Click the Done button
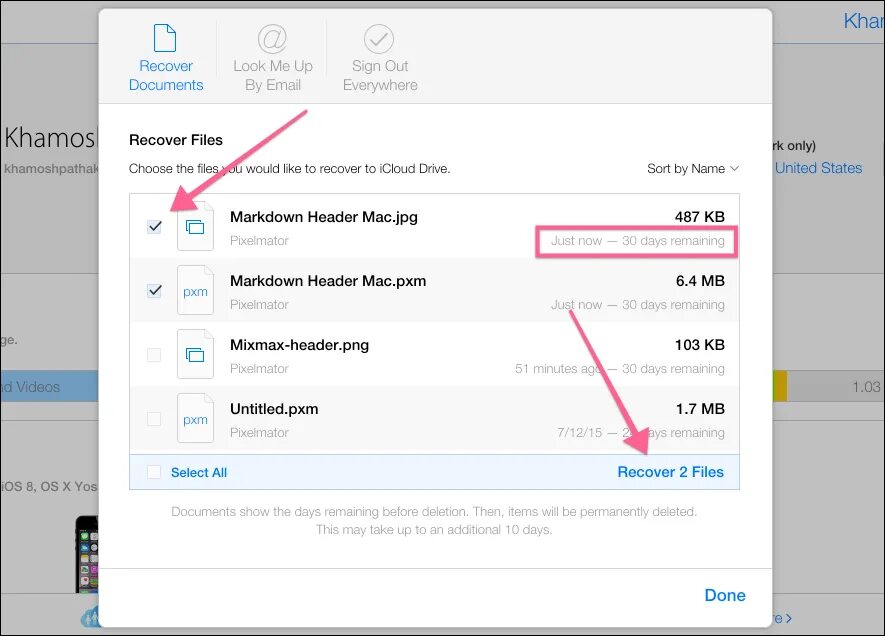885x636 pixels. (725, 595)
